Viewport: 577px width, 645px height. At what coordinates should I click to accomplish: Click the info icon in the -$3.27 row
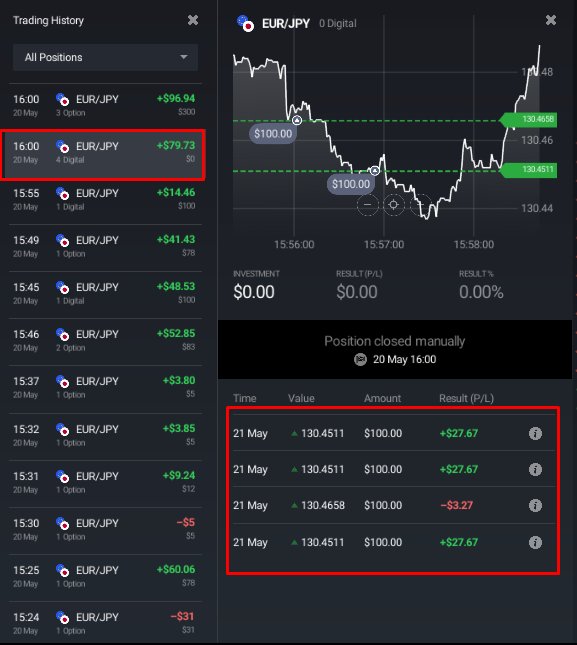535,505
